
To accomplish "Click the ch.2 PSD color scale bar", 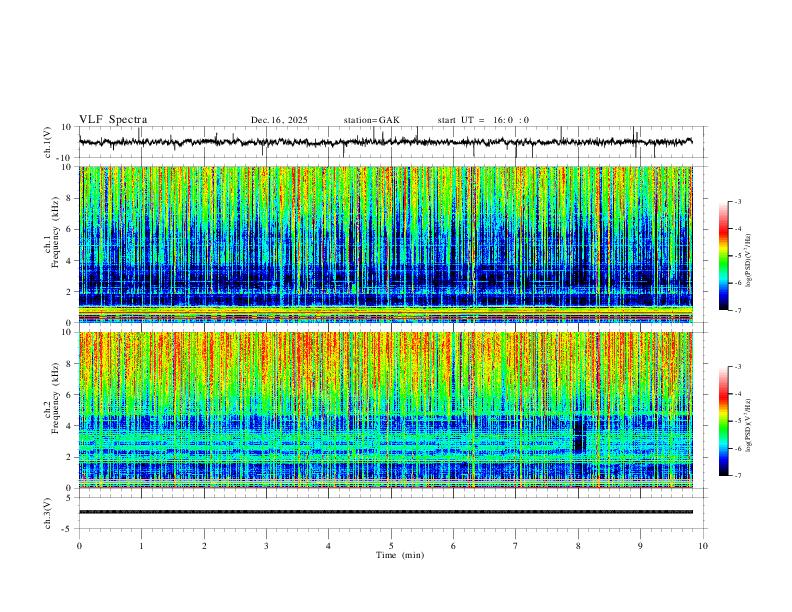I will tap(723, 421).
